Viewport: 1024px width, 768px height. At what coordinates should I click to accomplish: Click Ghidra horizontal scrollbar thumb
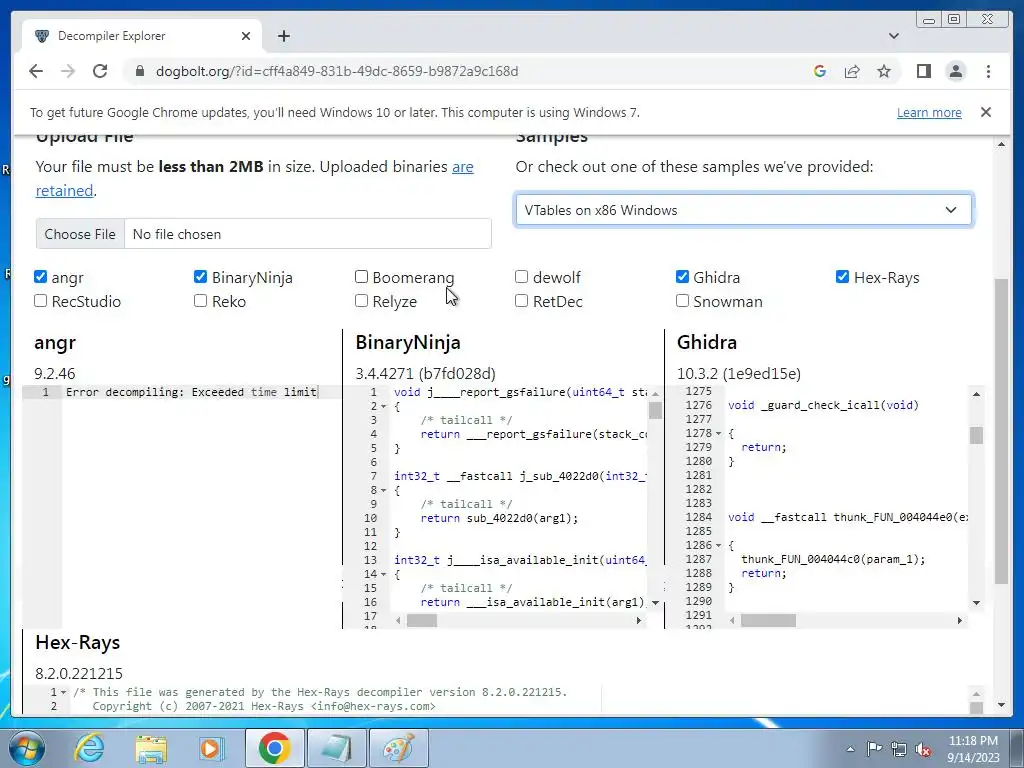coord(768,620)
